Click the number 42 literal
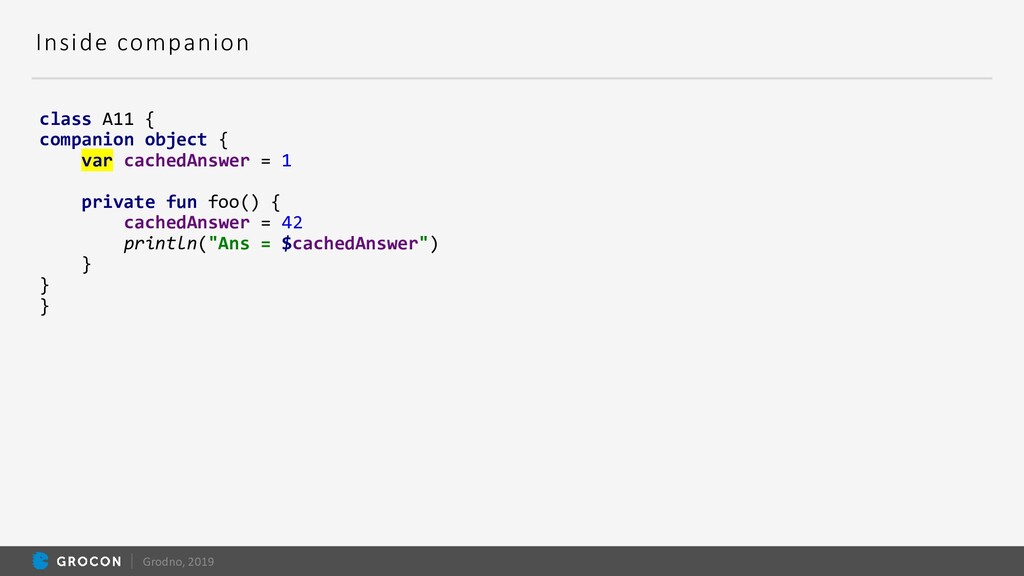Viewport: 1024px width, 576px height. (x=292, y=223)
